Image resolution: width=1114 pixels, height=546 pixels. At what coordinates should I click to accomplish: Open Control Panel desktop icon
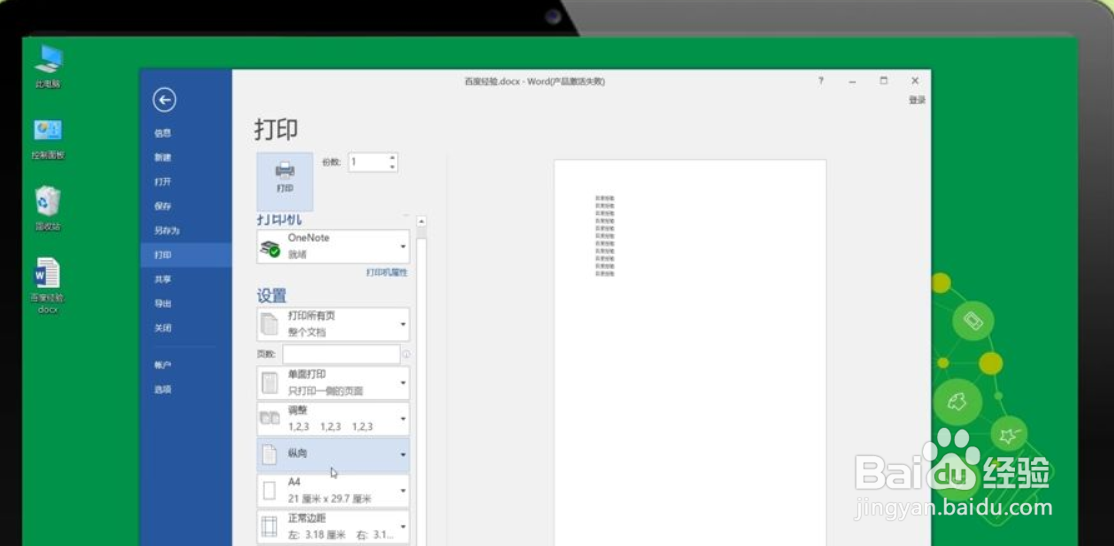click(48, 139)
